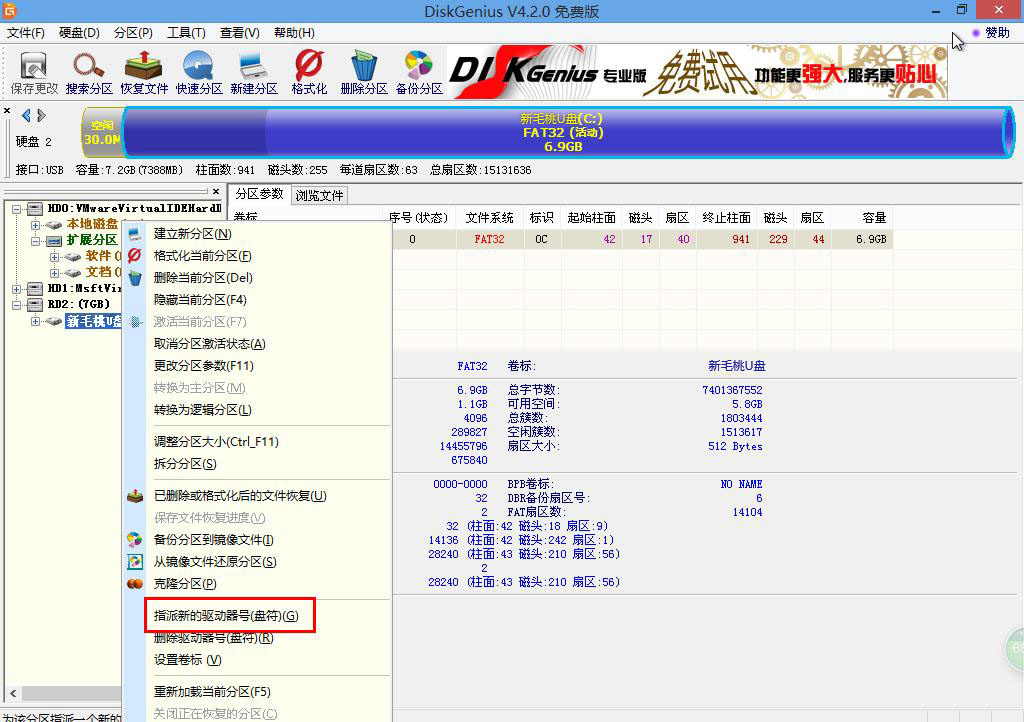Select the 新毛桃U盘 tree item
1024x722 pixels.
pyautogui.click(x=93, y=321)
